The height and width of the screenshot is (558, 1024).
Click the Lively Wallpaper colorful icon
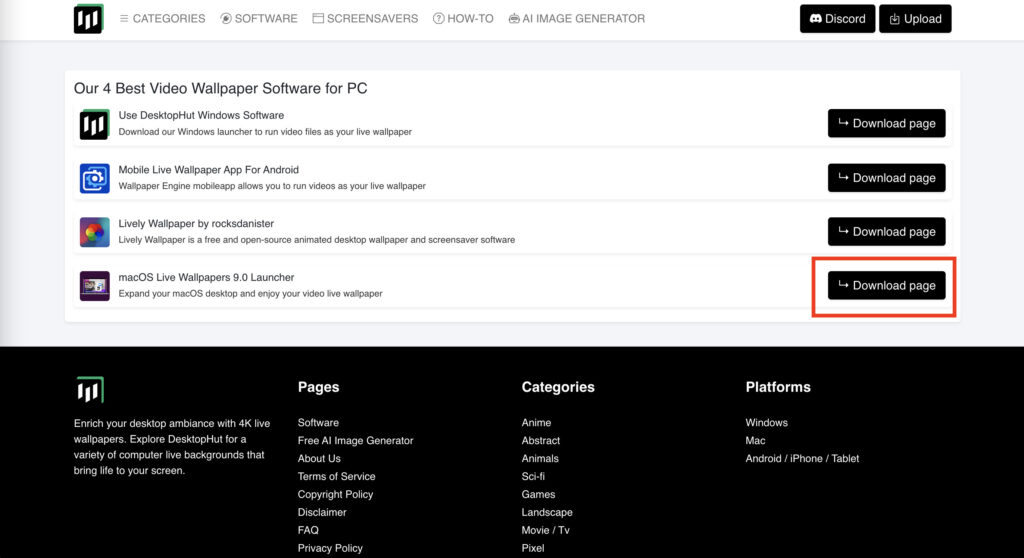pyautogui.click(x=95, y=232)
